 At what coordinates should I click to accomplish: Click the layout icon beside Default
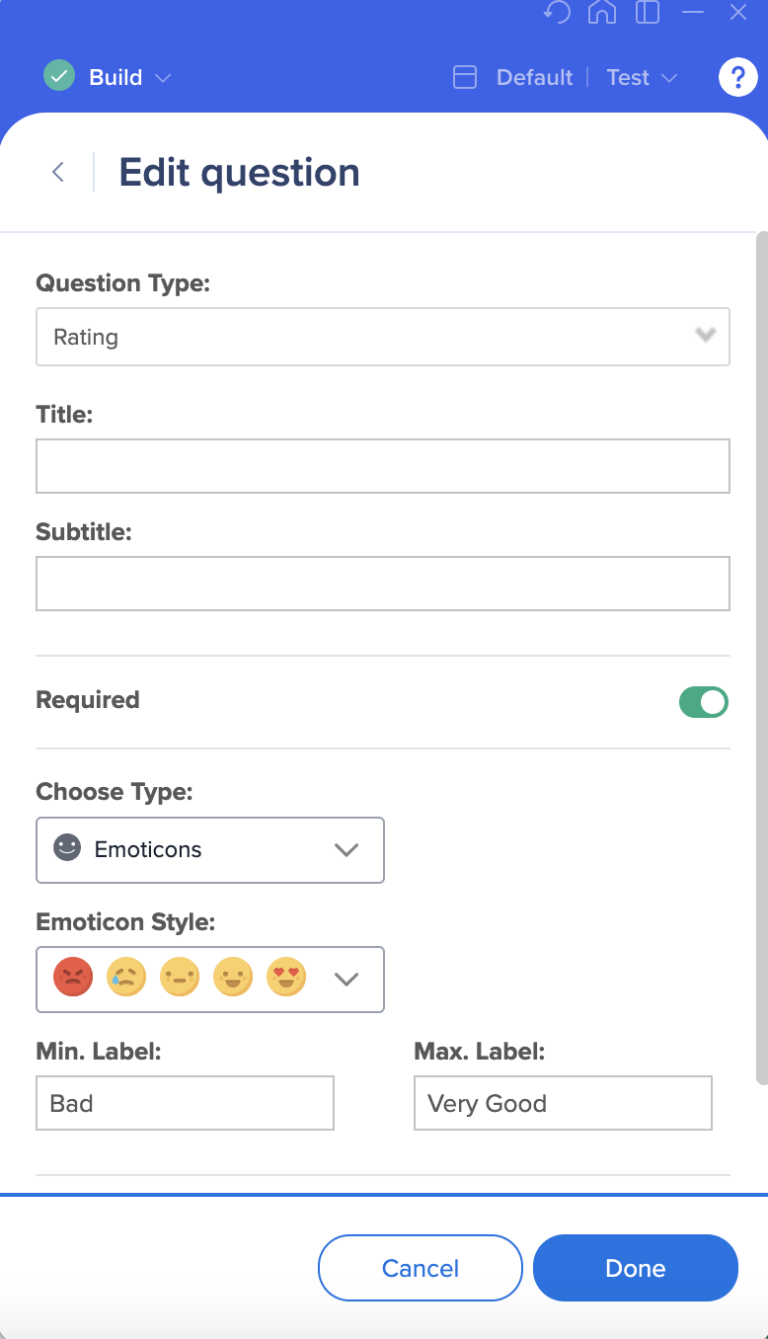(464, 77)
